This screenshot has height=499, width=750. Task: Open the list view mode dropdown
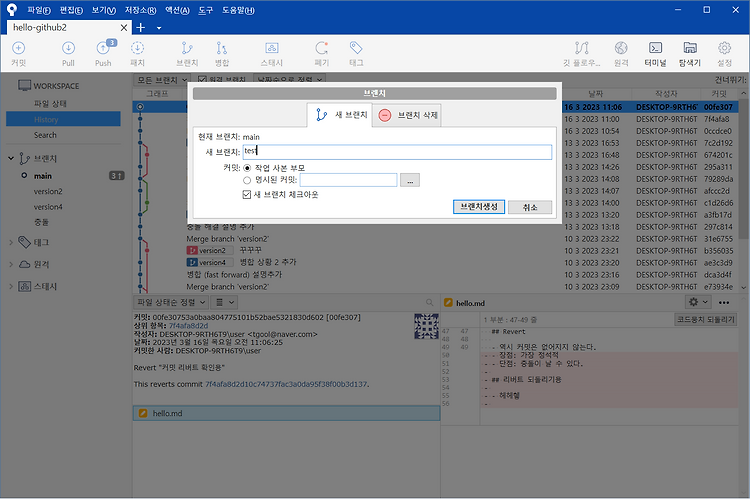(224, 302)
